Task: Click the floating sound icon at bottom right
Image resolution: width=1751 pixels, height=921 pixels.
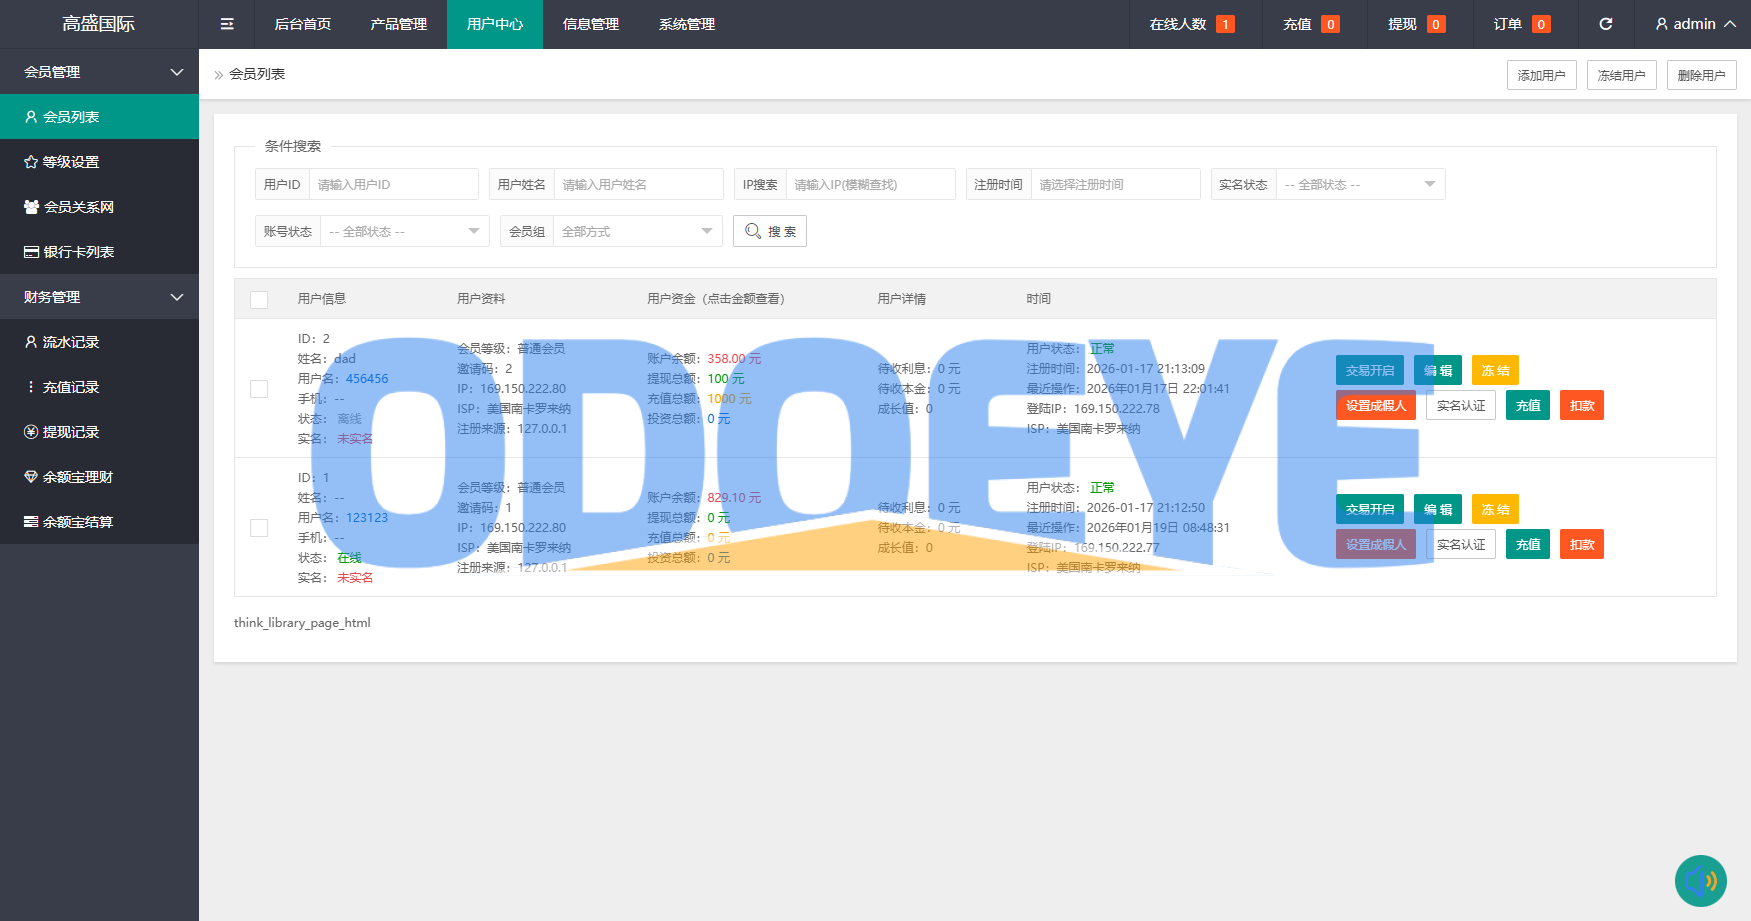Action: 1700,880
